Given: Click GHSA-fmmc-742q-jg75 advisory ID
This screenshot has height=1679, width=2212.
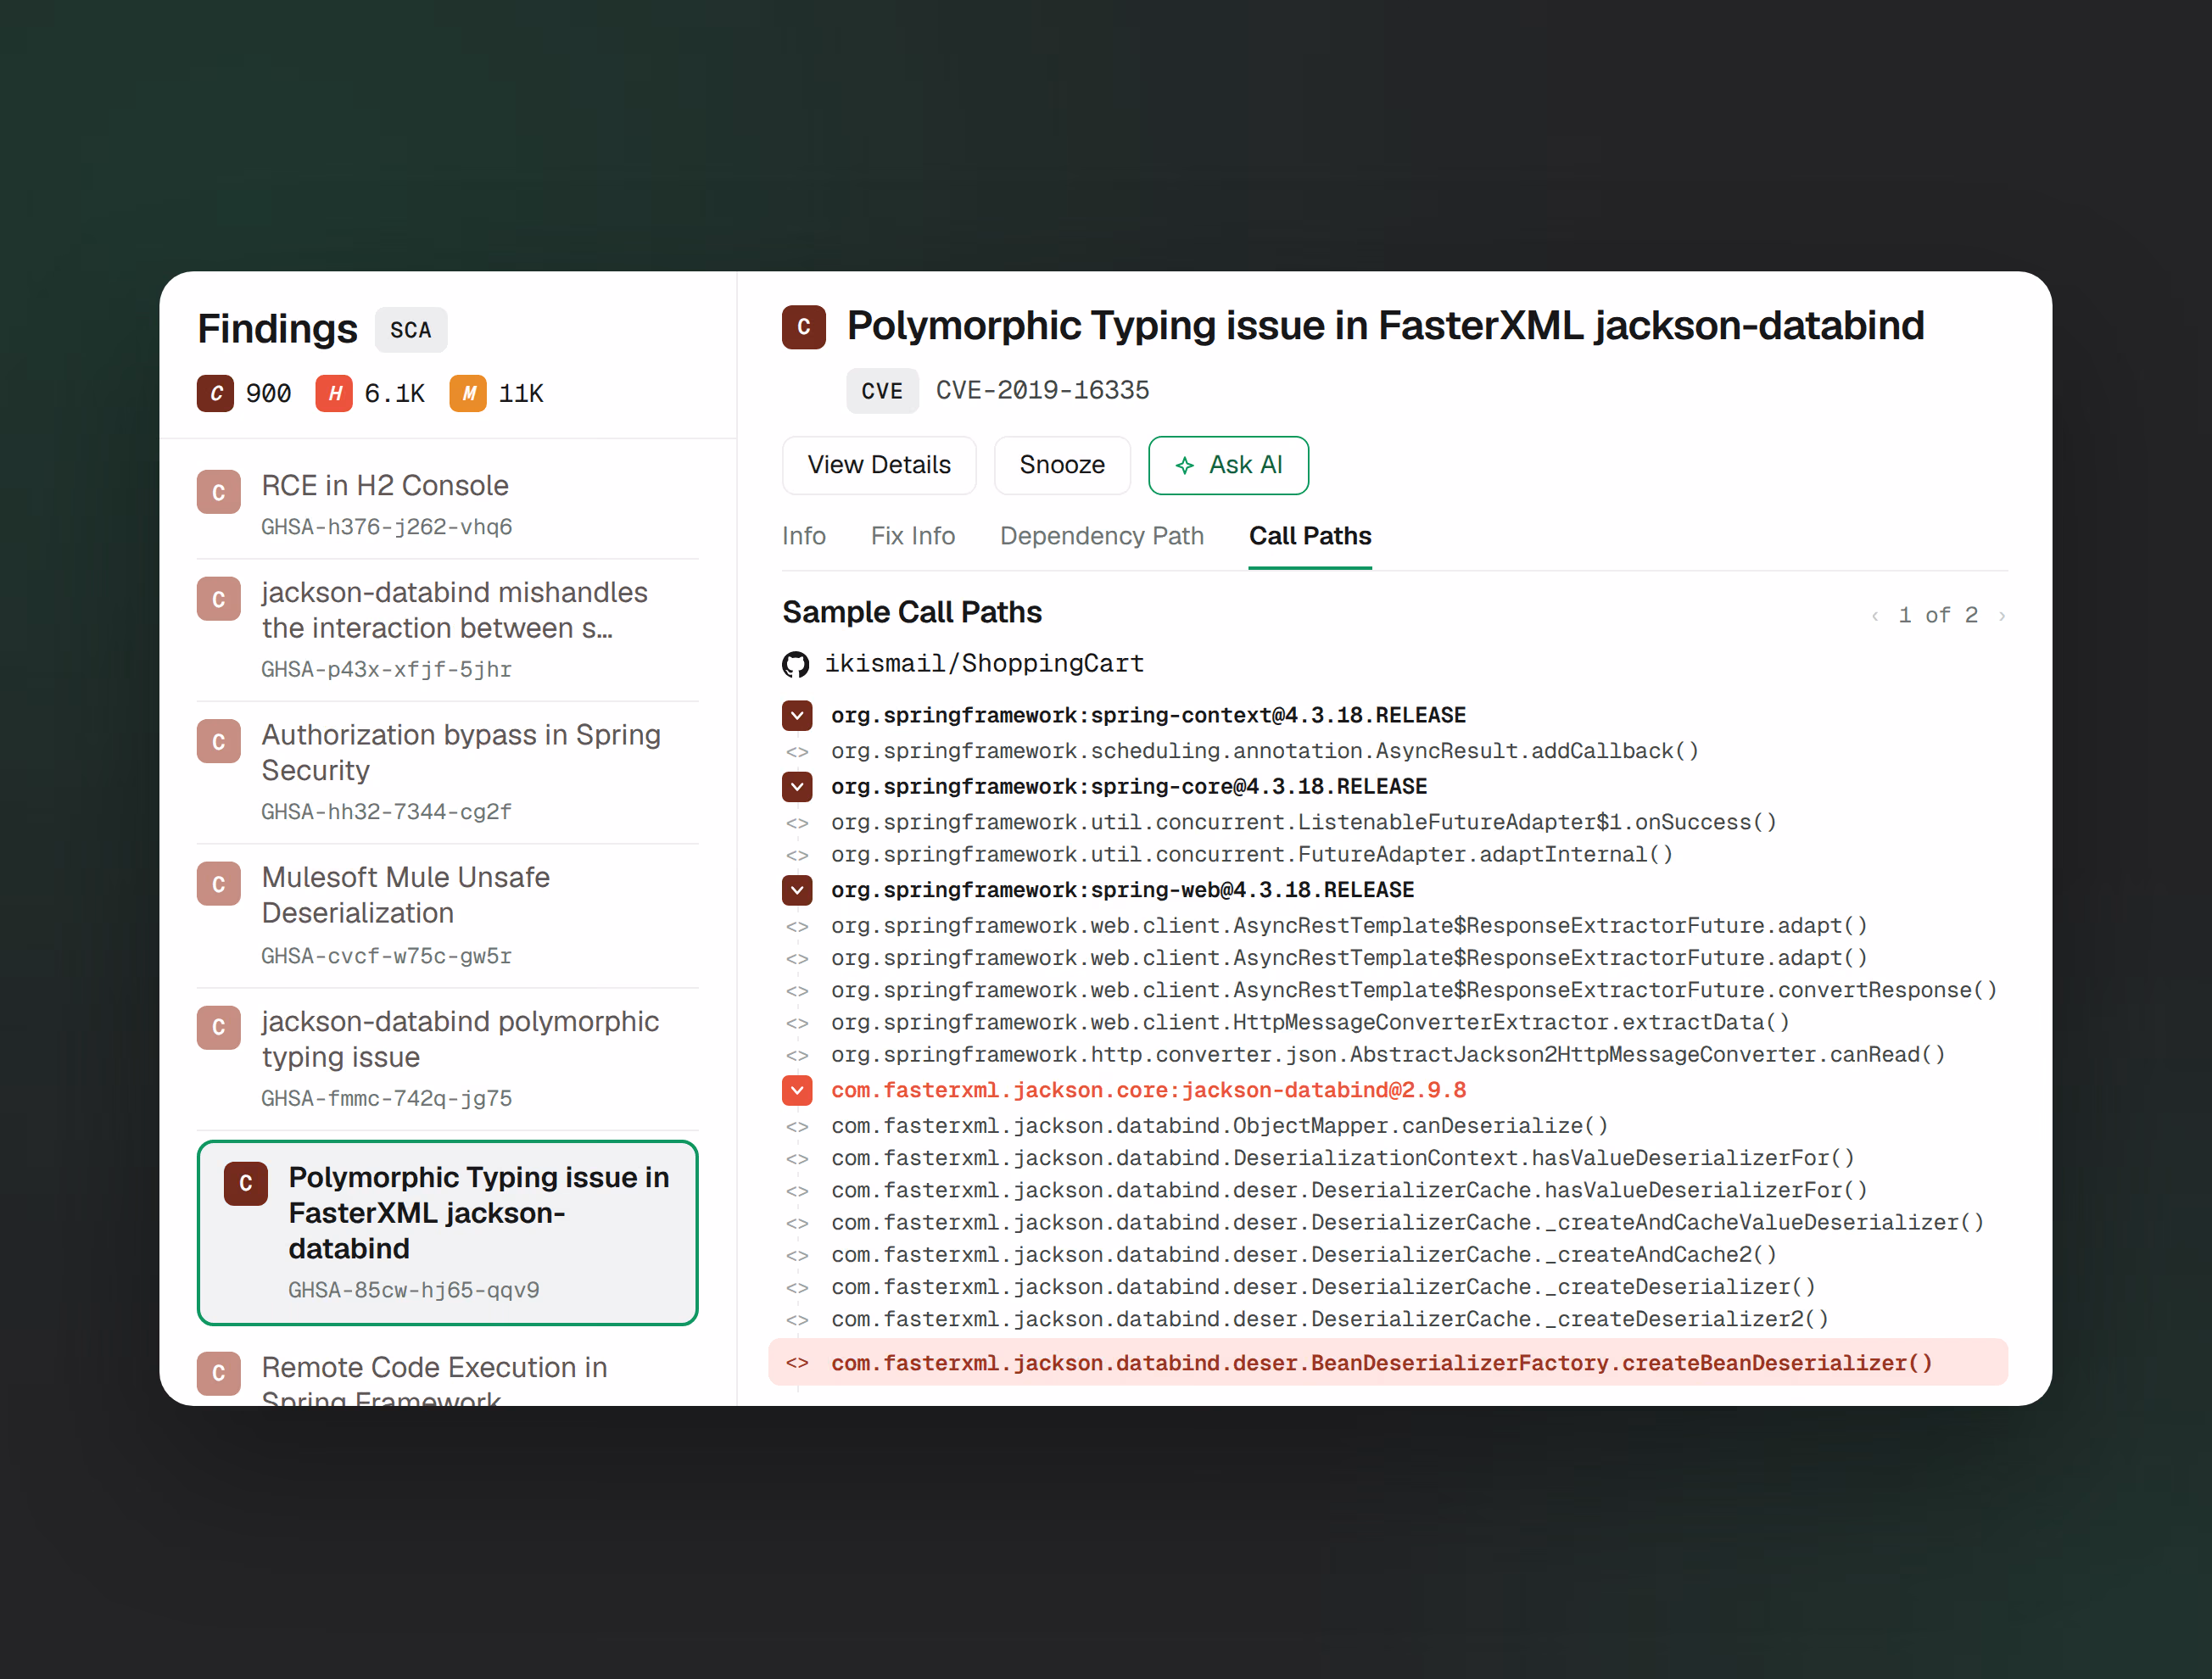Looking at the screenshot, I should (x=387, y=1099).
